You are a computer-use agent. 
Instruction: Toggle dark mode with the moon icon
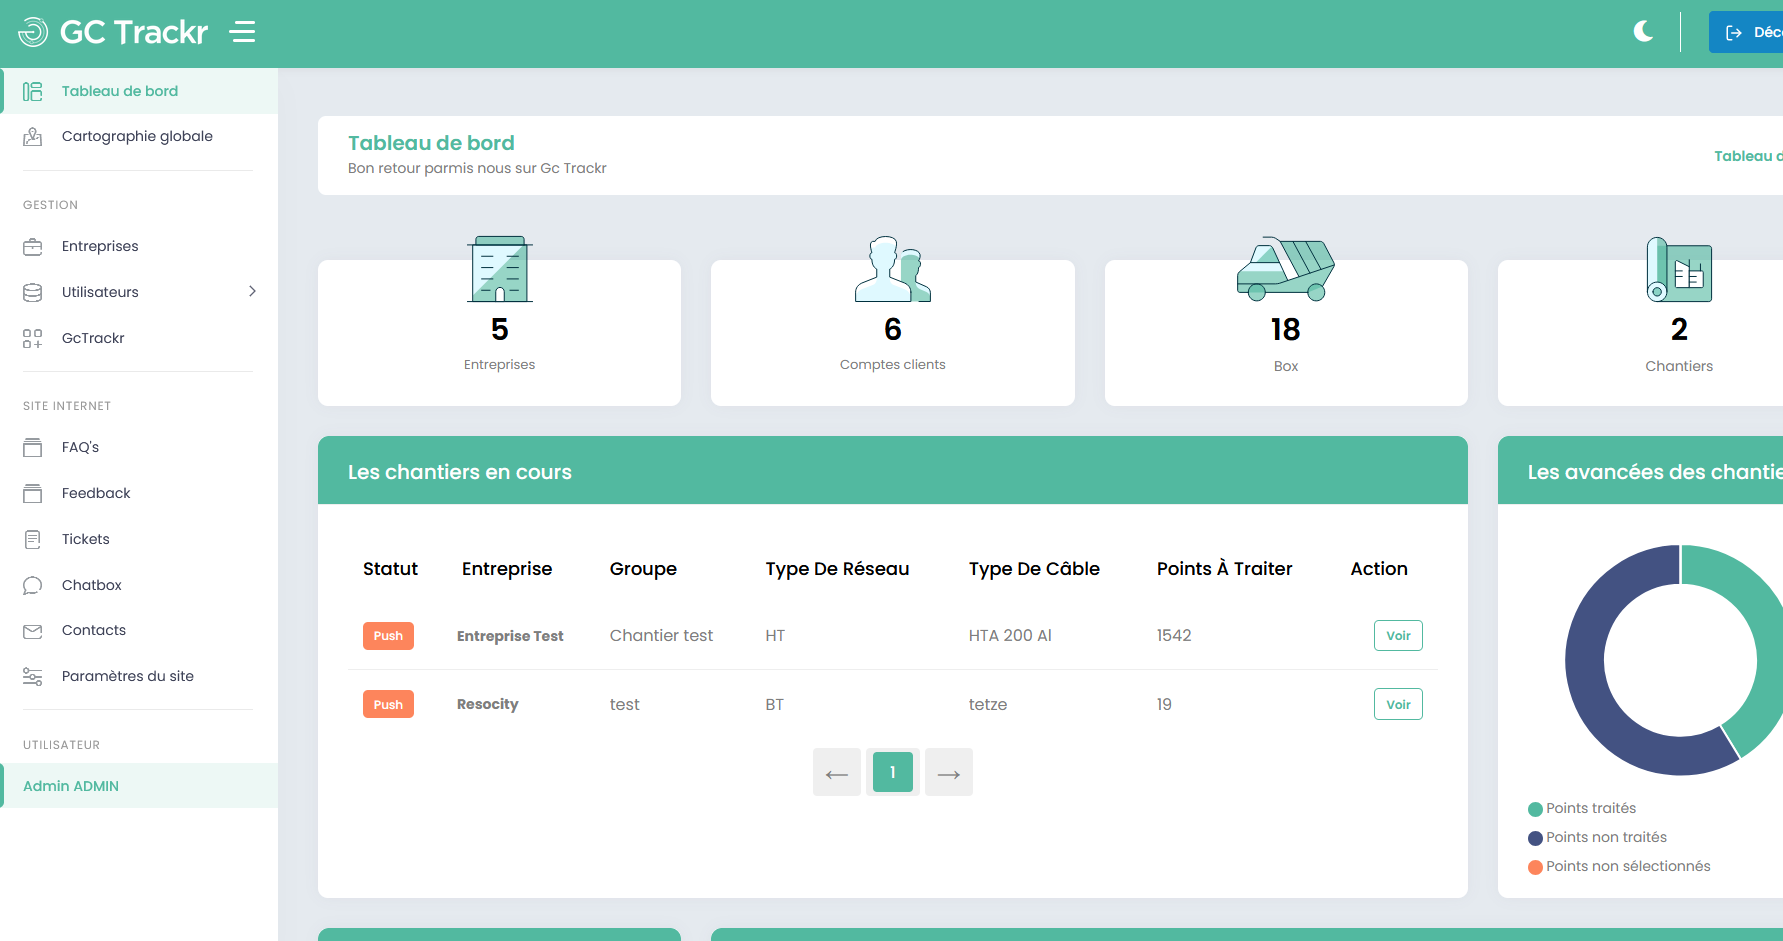coord(1643,32)
